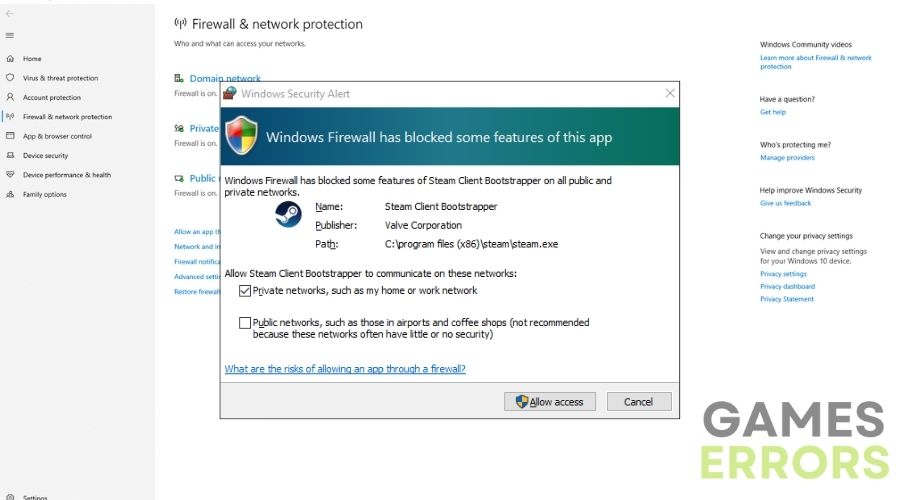Image resolution: width=900 pixels, height=500 pixels.
Task: Open Family options icon
Action: 10,194
